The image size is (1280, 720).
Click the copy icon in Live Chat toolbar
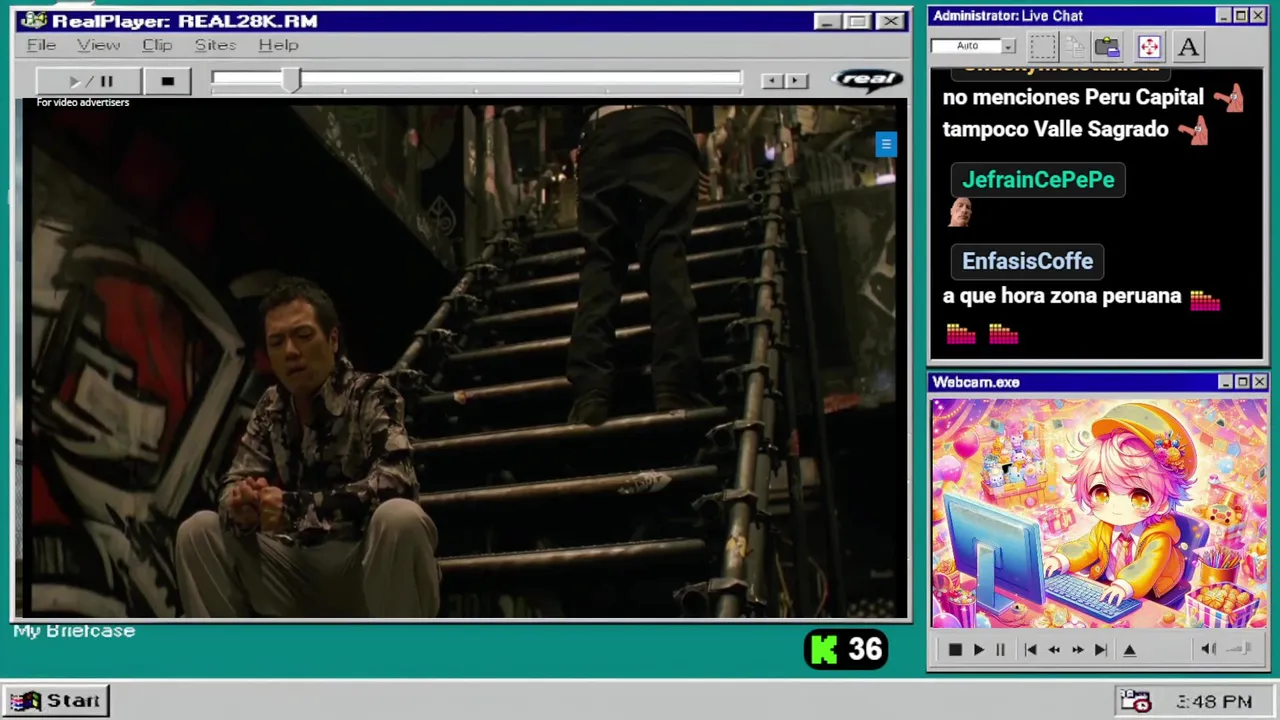coord(1075,46)
